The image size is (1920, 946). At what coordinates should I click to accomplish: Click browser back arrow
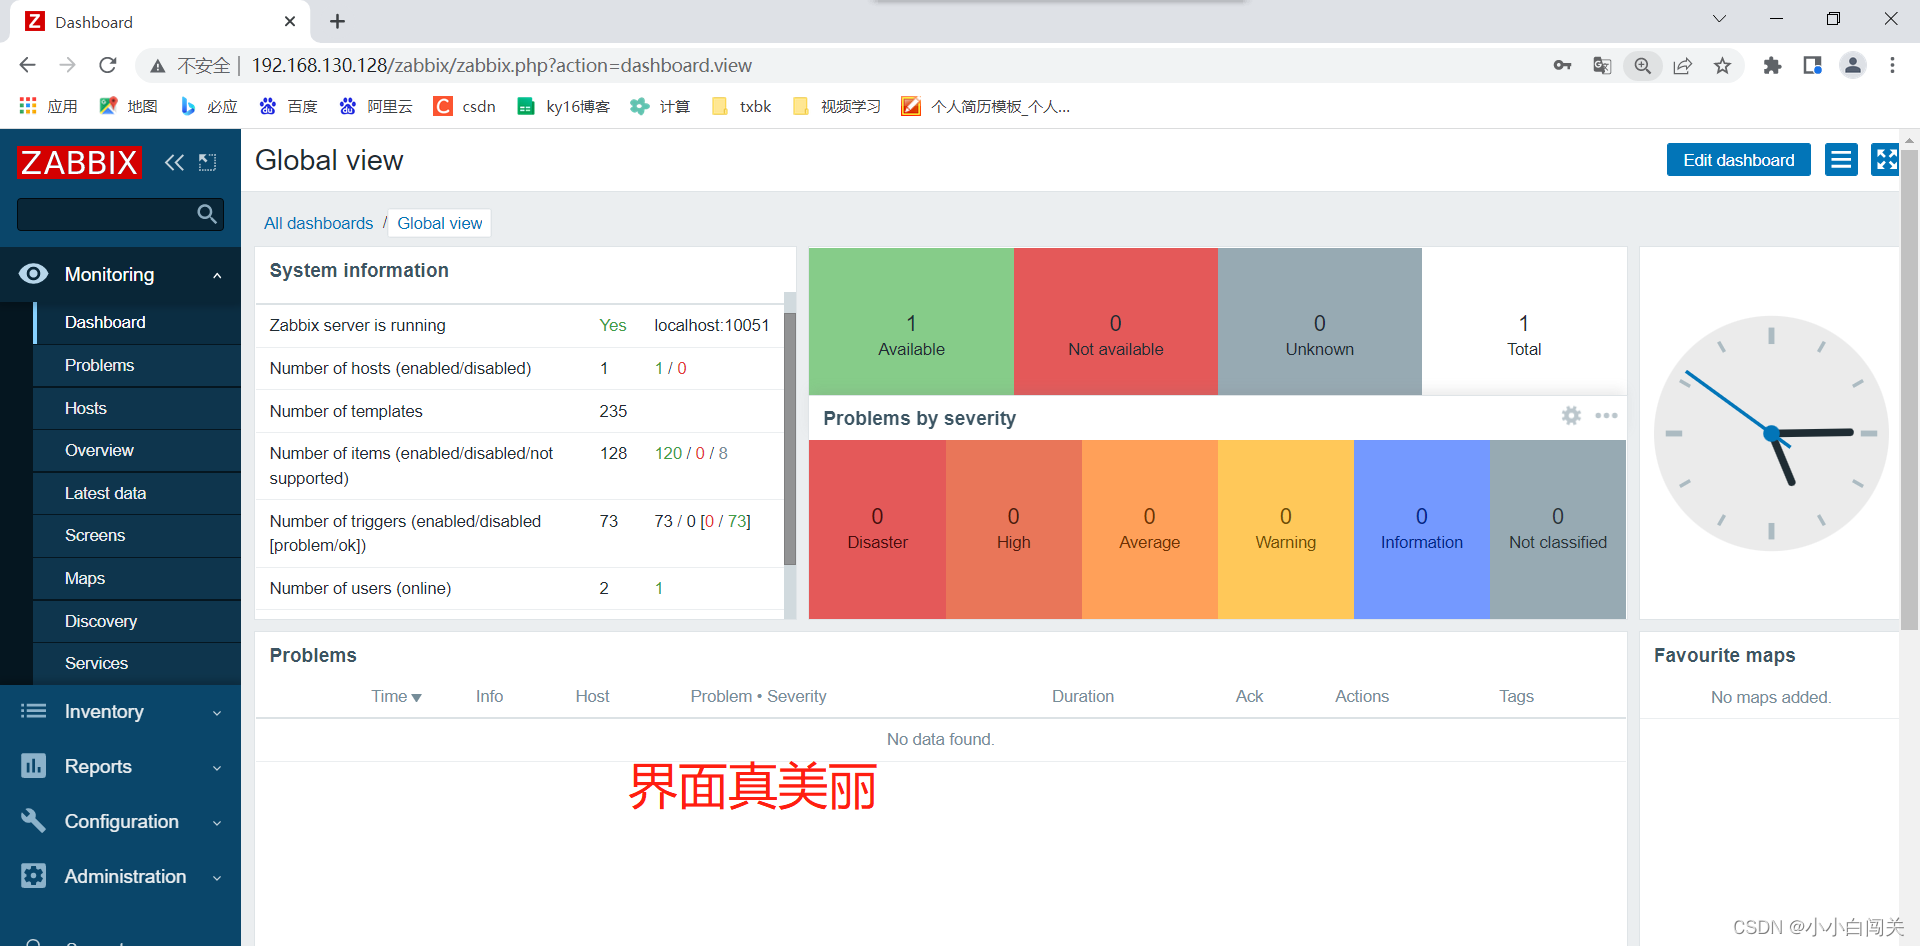27,65
